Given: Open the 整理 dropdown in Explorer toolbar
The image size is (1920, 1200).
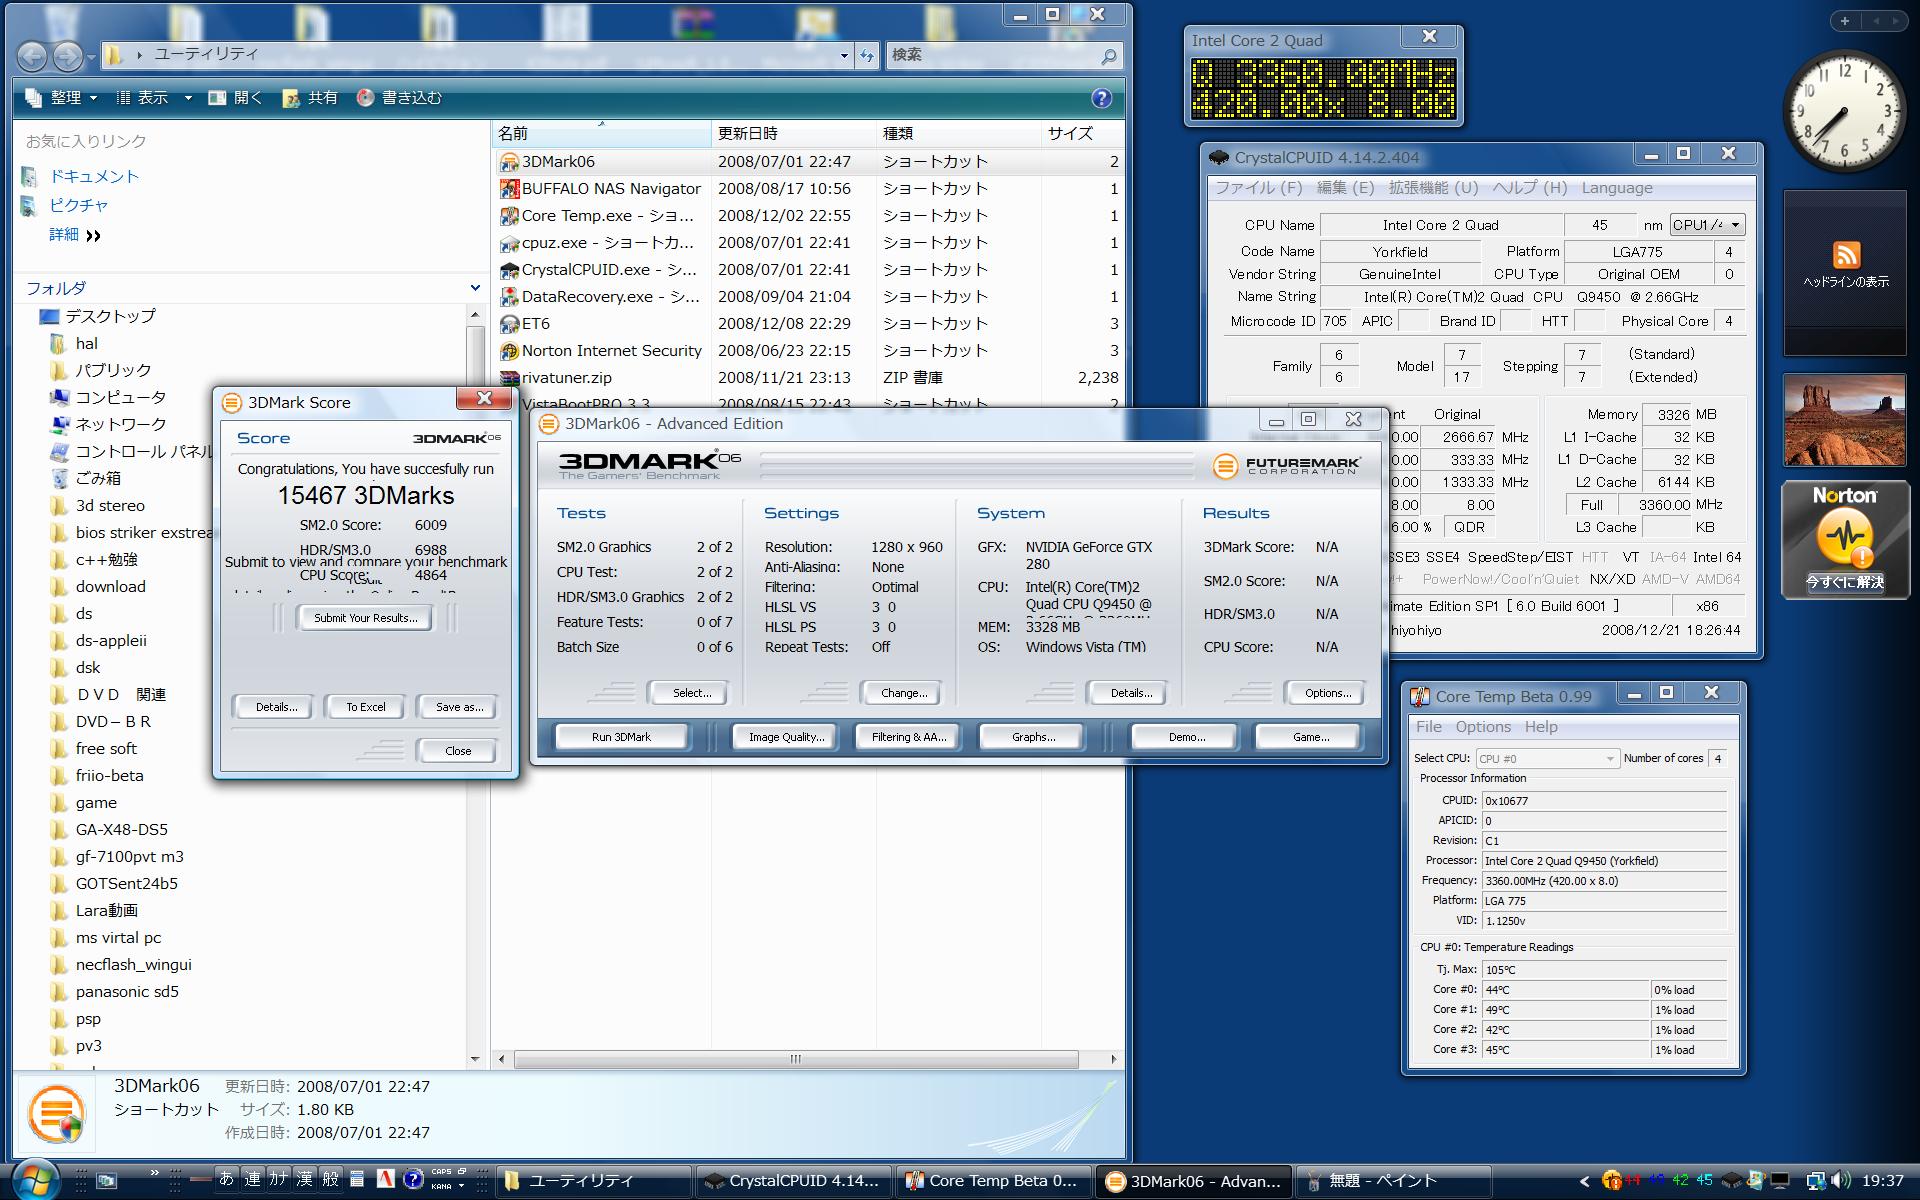Looking at the screenshot, I should pos(61,98).
